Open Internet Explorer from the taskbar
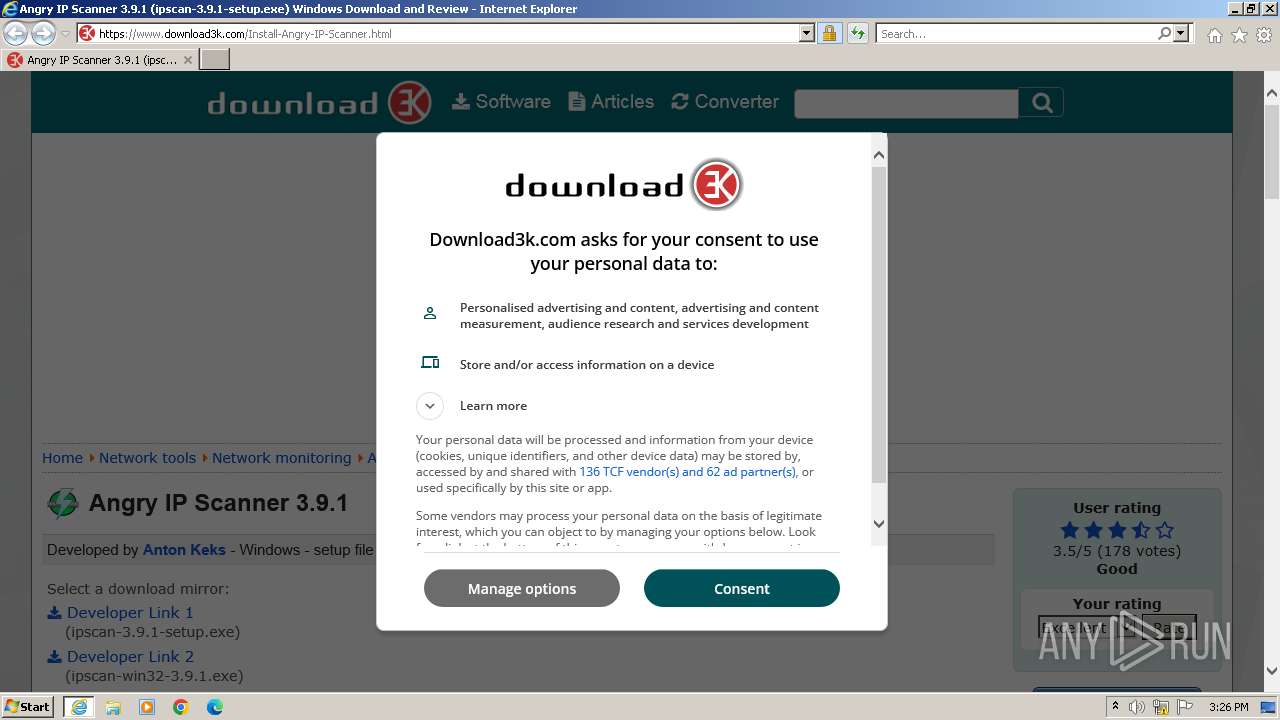 78,707
